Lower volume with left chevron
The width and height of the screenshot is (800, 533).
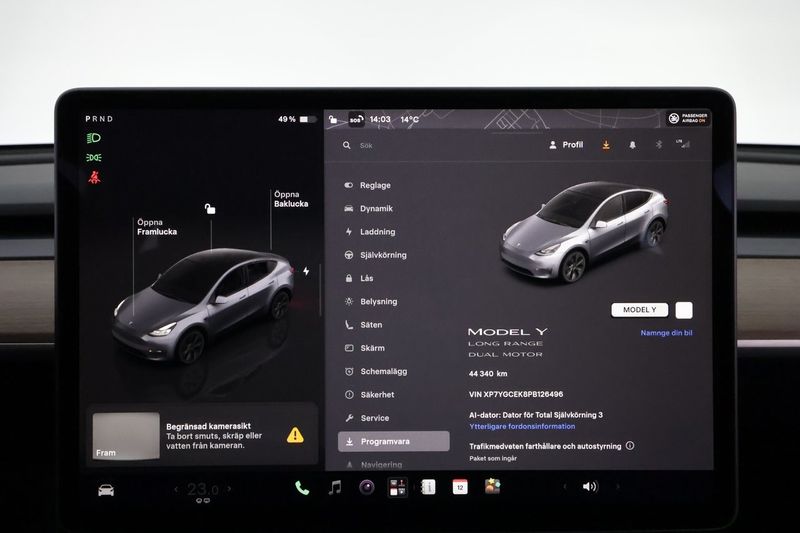click(x=564, y=487)
